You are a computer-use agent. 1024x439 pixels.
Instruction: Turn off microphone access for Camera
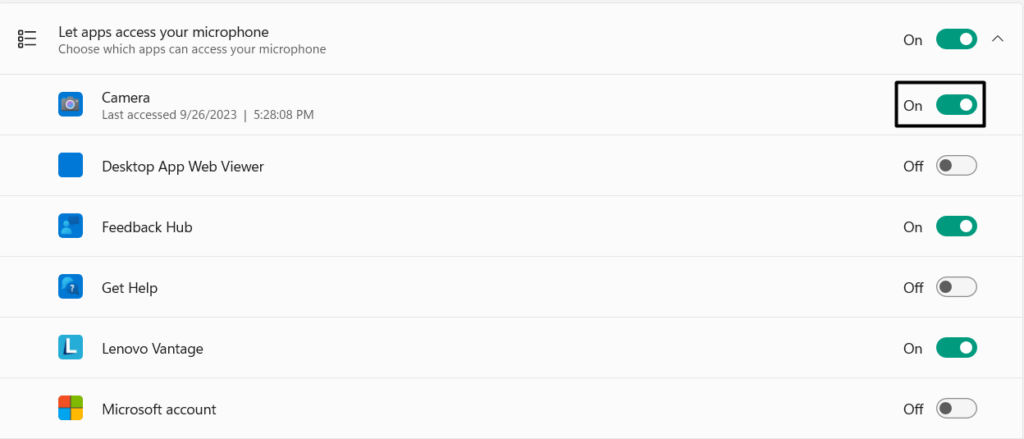click(955, 105)
